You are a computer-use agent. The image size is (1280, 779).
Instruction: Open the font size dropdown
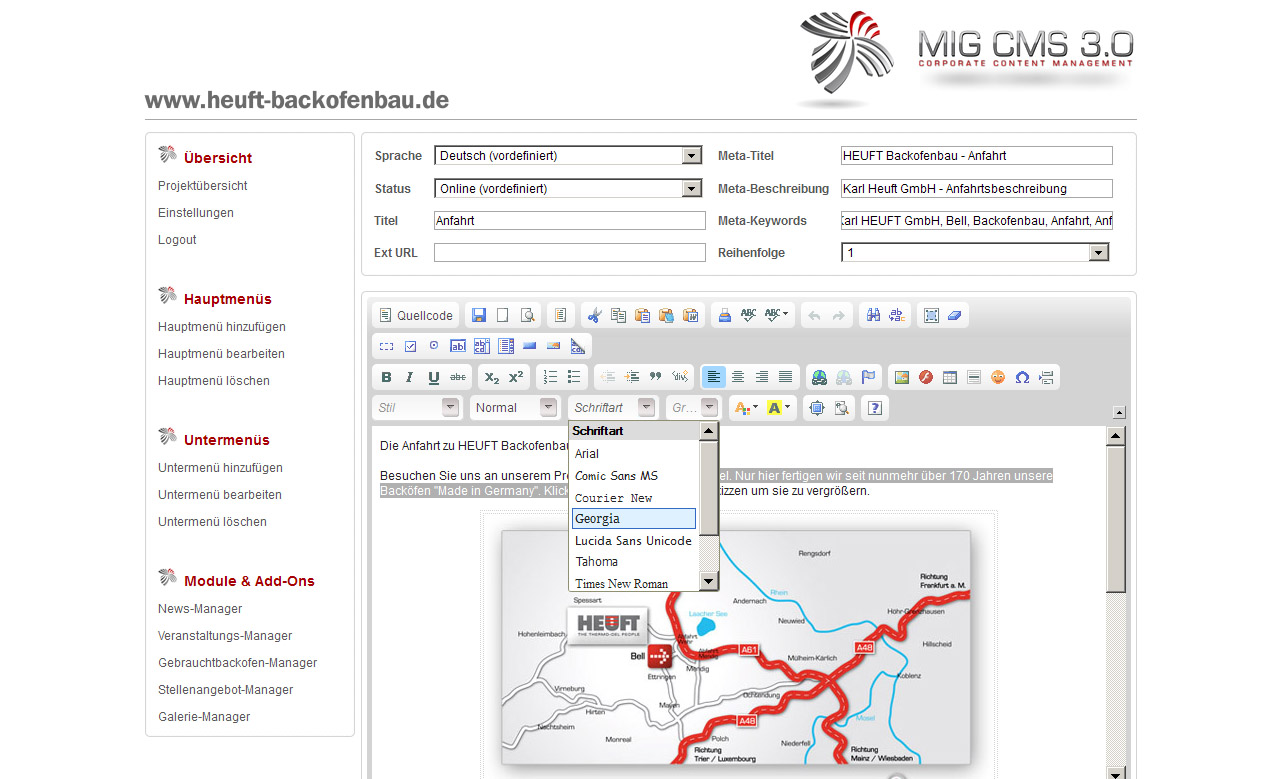pos(693,408)
